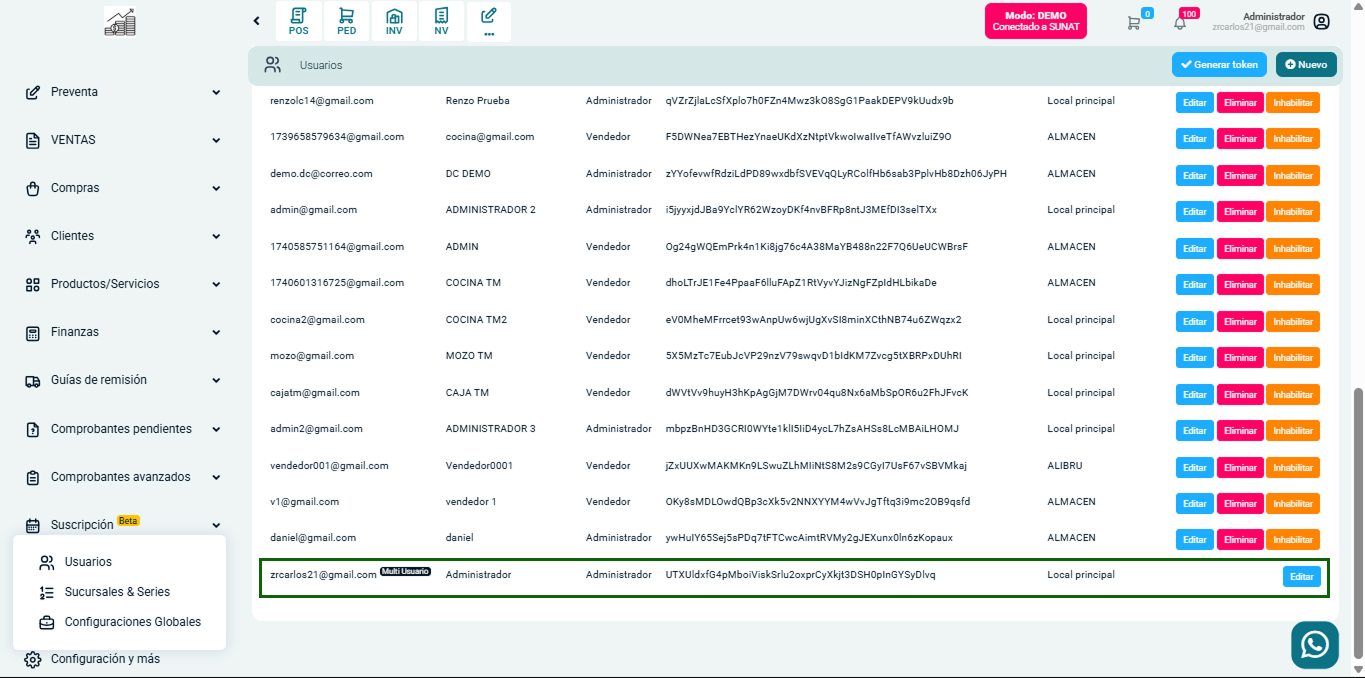Expand Guías de remisión menu
1365x678 pixels.
pyautogui.click(x=122, y=380)
